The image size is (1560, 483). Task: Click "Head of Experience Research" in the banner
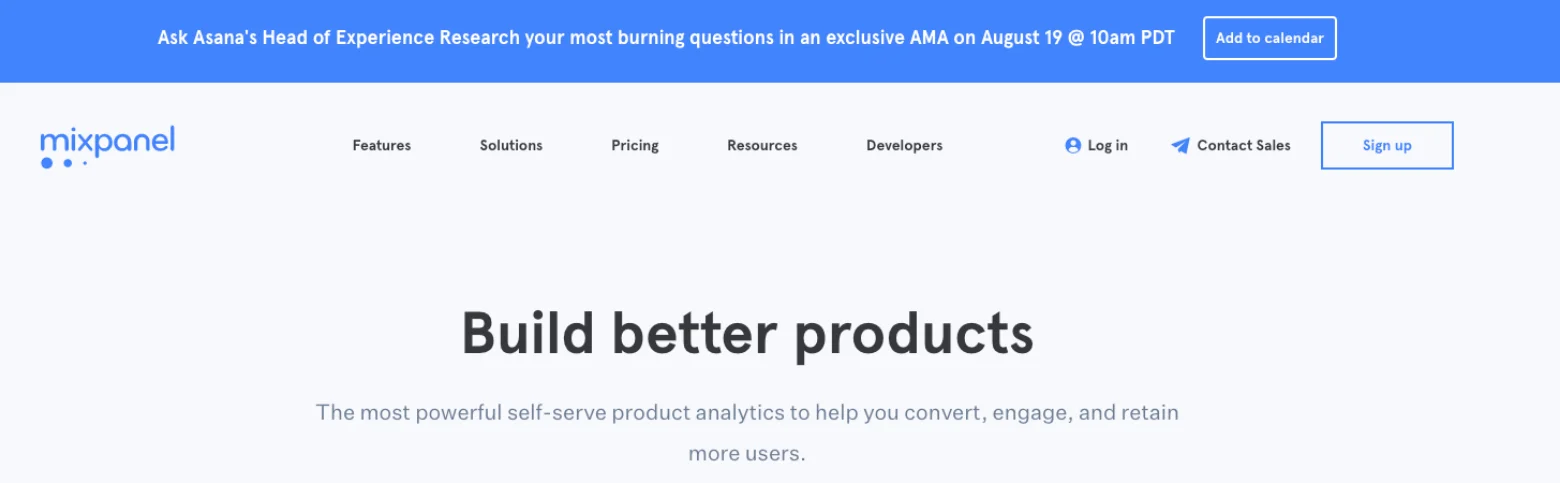[x=391, y=38]
